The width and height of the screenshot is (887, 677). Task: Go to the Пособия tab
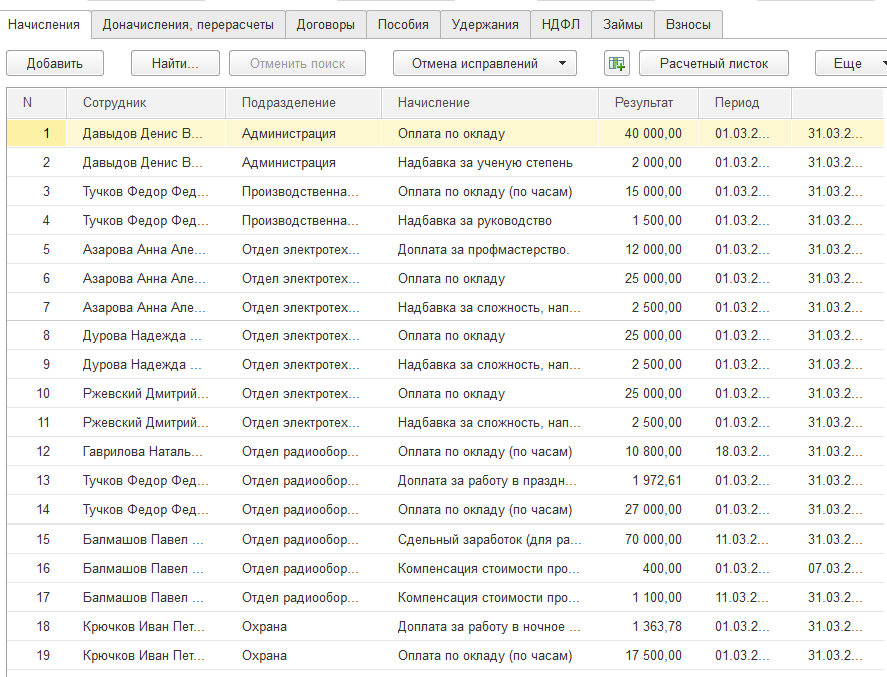tap(403, 25)
